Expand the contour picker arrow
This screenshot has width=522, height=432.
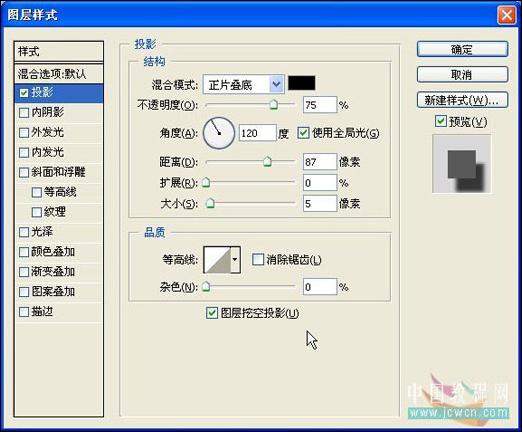[x=235, y=260]
